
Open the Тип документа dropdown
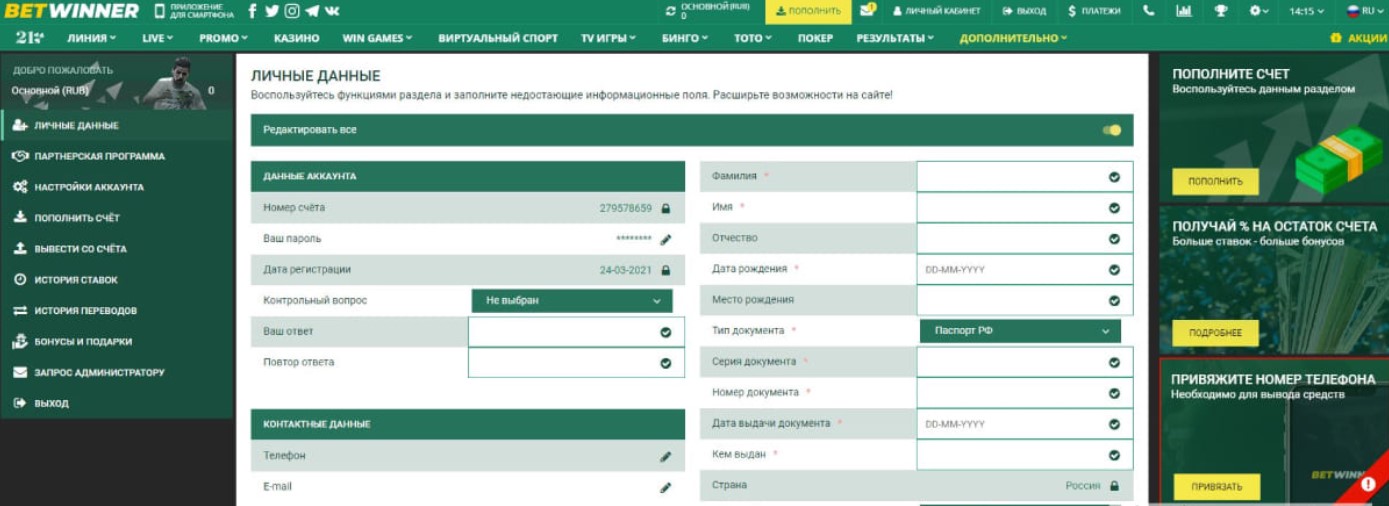[x=1020, y=331]
